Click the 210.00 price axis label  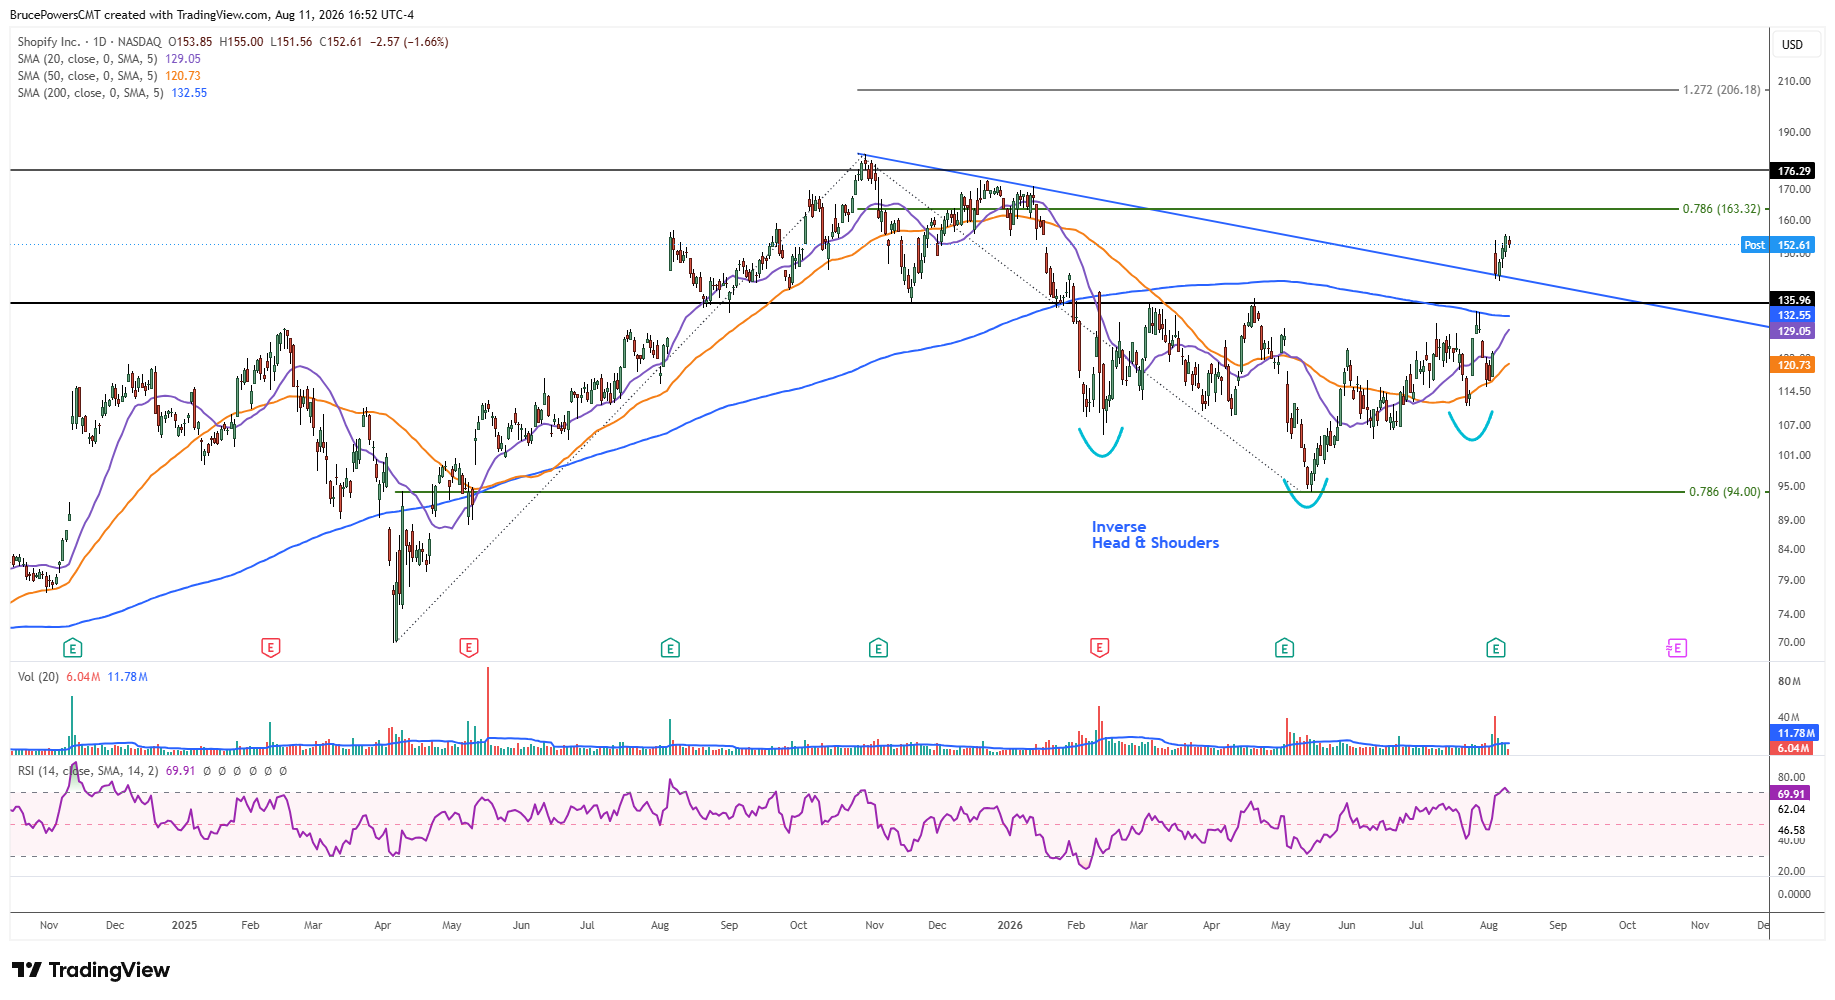click(x=1794, y=81)
